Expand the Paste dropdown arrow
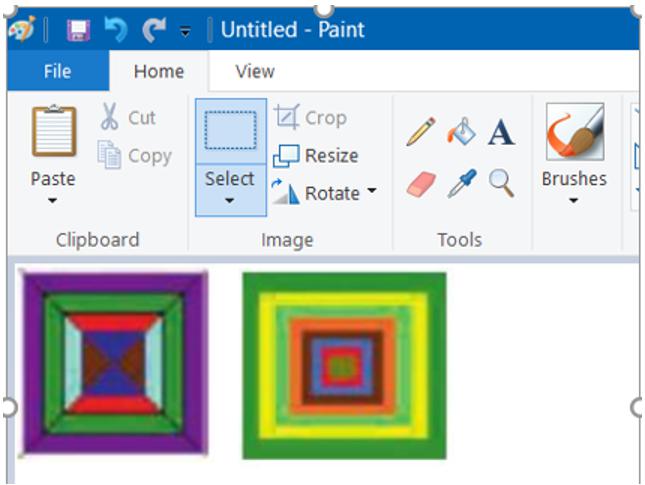 [x=53, y=201]
